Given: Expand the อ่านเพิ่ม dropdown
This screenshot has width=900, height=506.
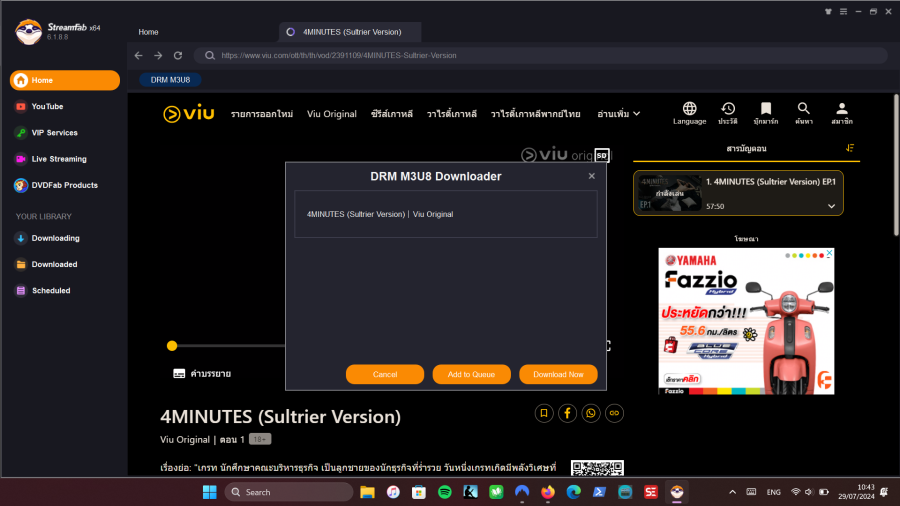Looking at the screenshot, I should [x=618, y=114].
